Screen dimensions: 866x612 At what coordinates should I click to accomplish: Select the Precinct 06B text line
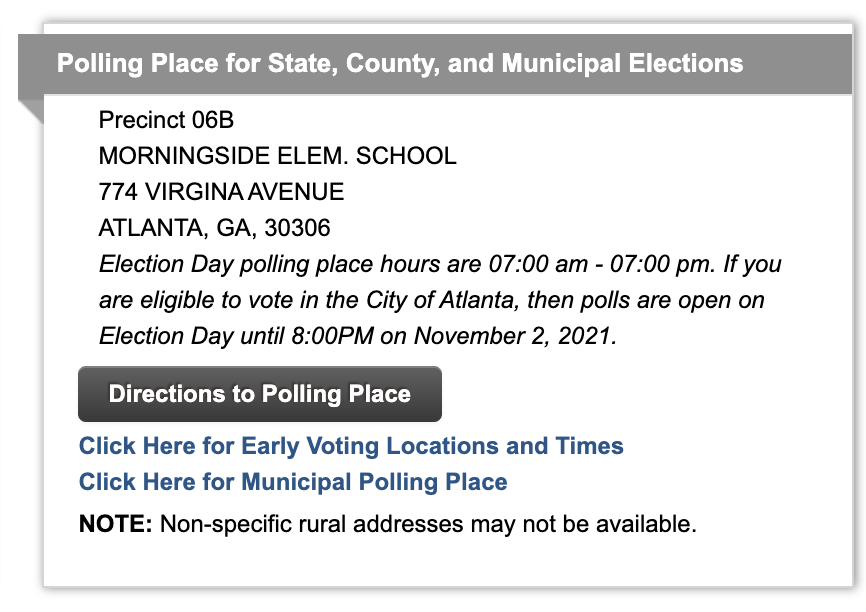point(166,120)
